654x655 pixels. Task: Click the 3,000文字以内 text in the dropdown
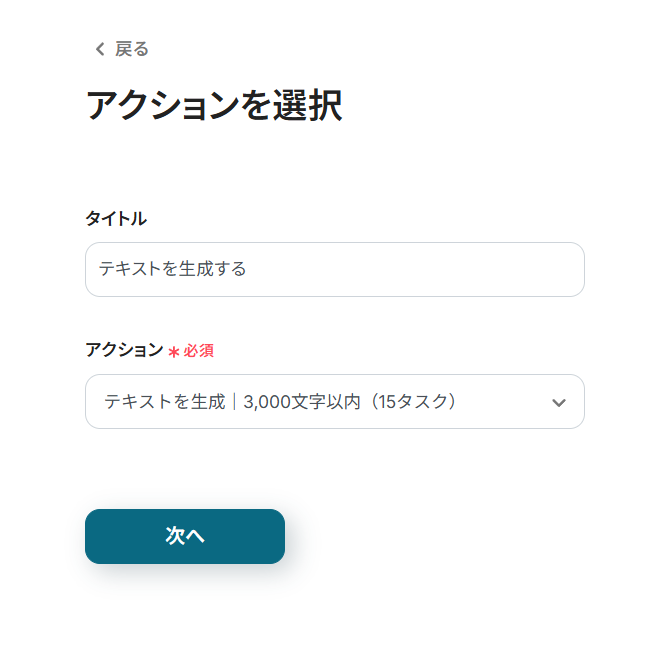[x=300, y=402]
